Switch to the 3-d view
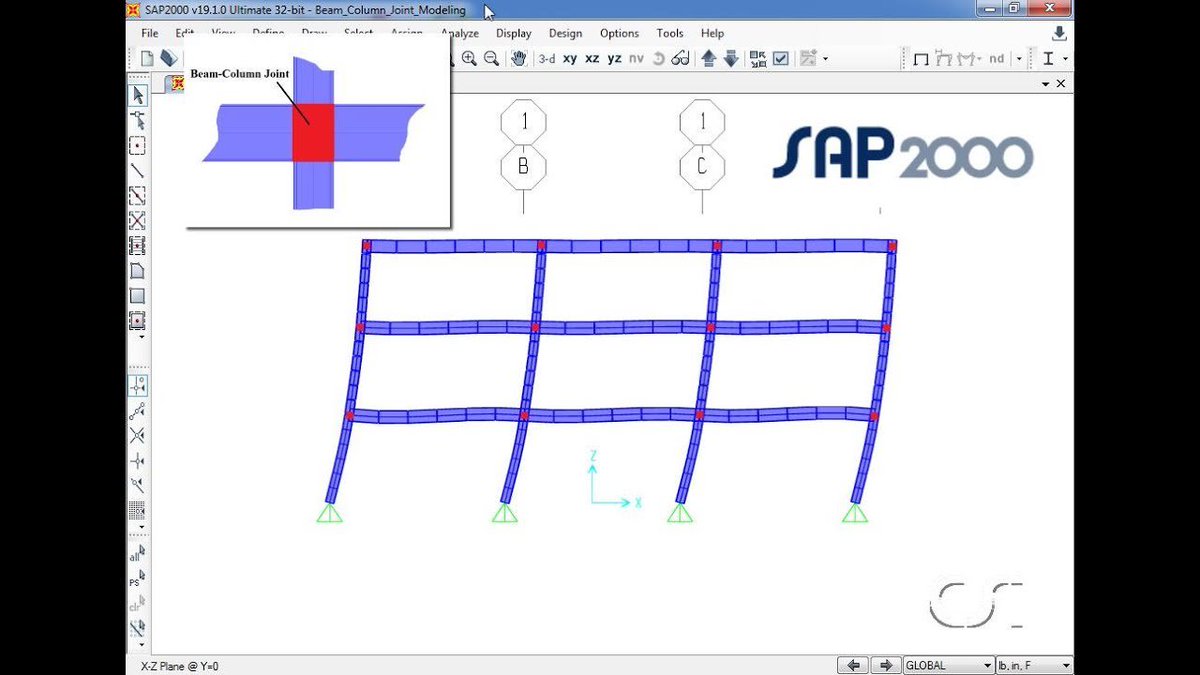The image size is (1200, 675). (x=546, y=58)
